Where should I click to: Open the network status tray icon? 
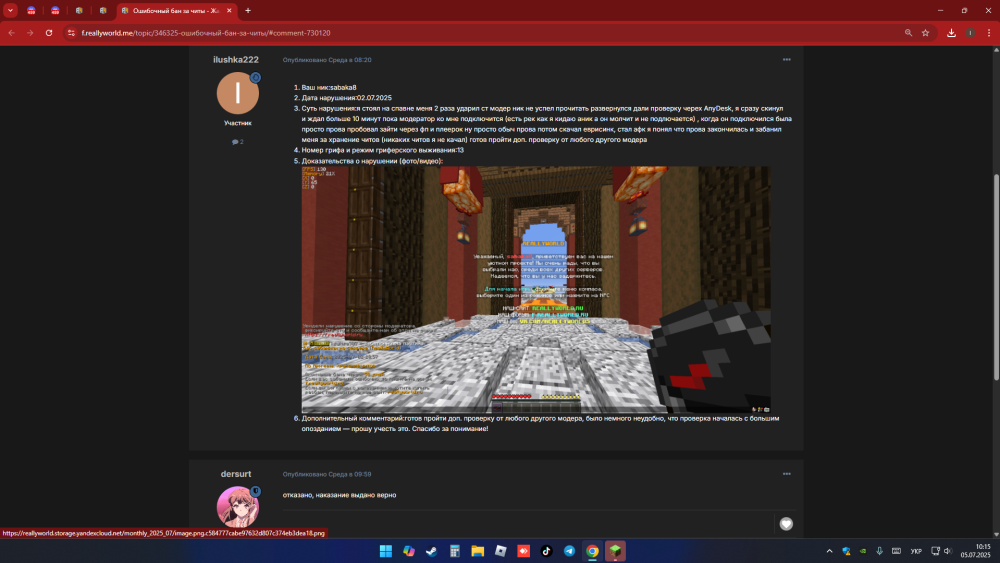tap(936, 551)
